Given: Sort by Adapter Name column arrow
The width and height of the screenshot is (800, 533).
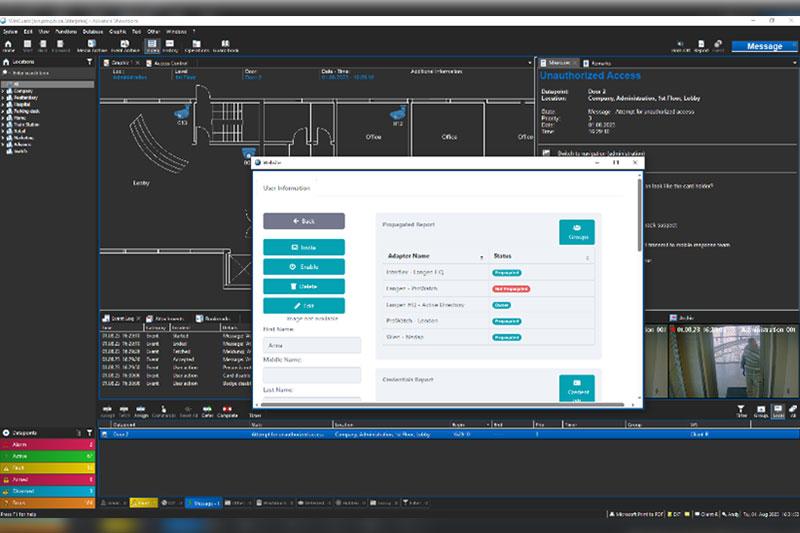Looking at the screenshot, I should (482, 257).
